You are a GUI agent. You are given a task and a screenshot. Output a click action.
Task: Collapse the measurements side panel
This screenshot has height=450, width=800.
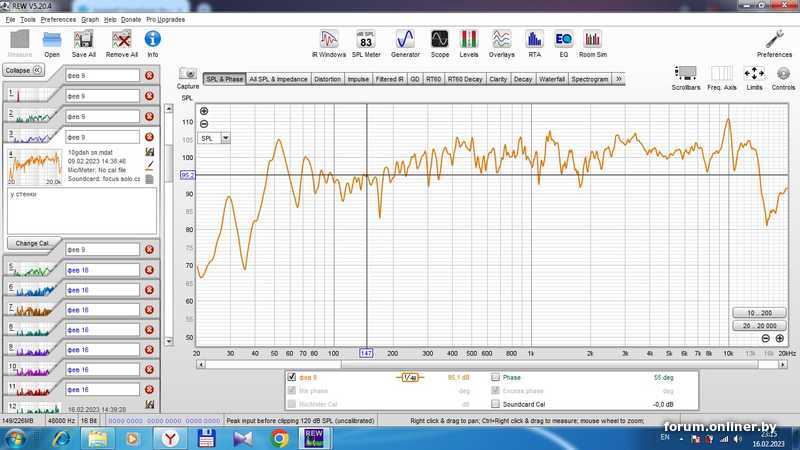click(24, 71)
